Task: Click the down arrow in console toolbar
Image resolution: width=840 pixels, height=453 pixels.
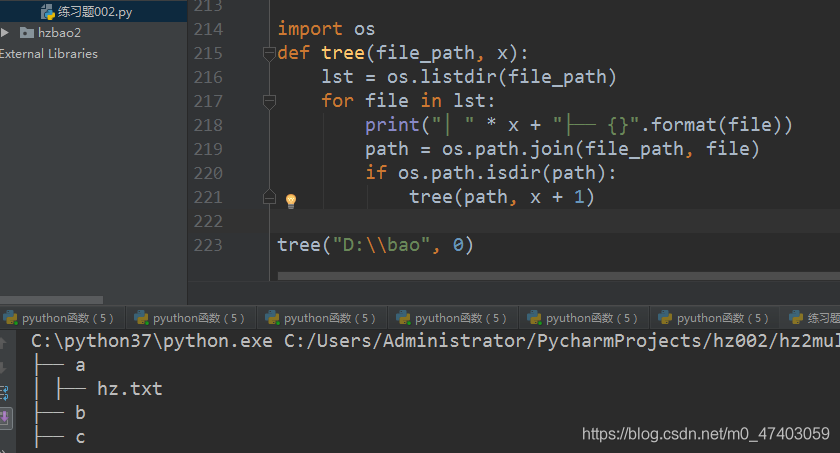Action: pyautogui.click(x=3, y=367)
